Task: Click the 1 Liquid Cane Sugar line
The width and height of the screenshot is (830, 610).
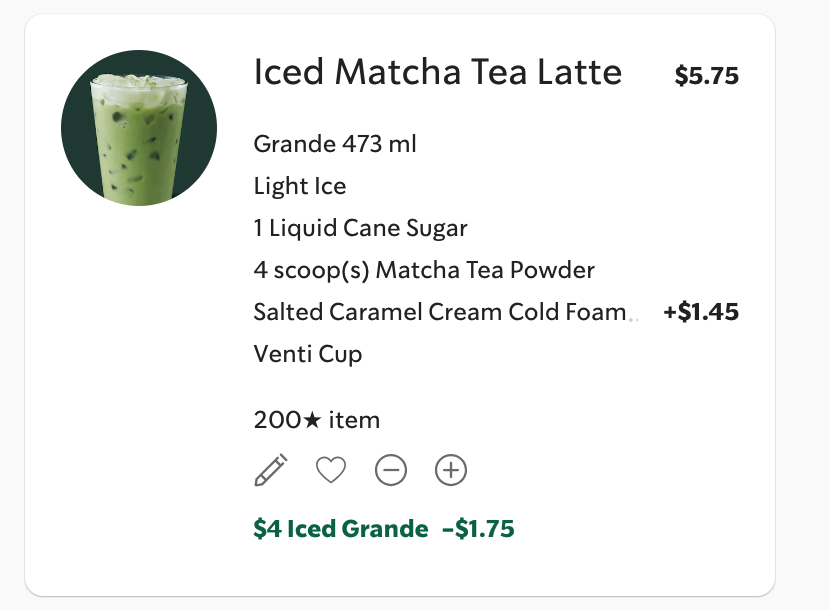Action: pos(360,228)
